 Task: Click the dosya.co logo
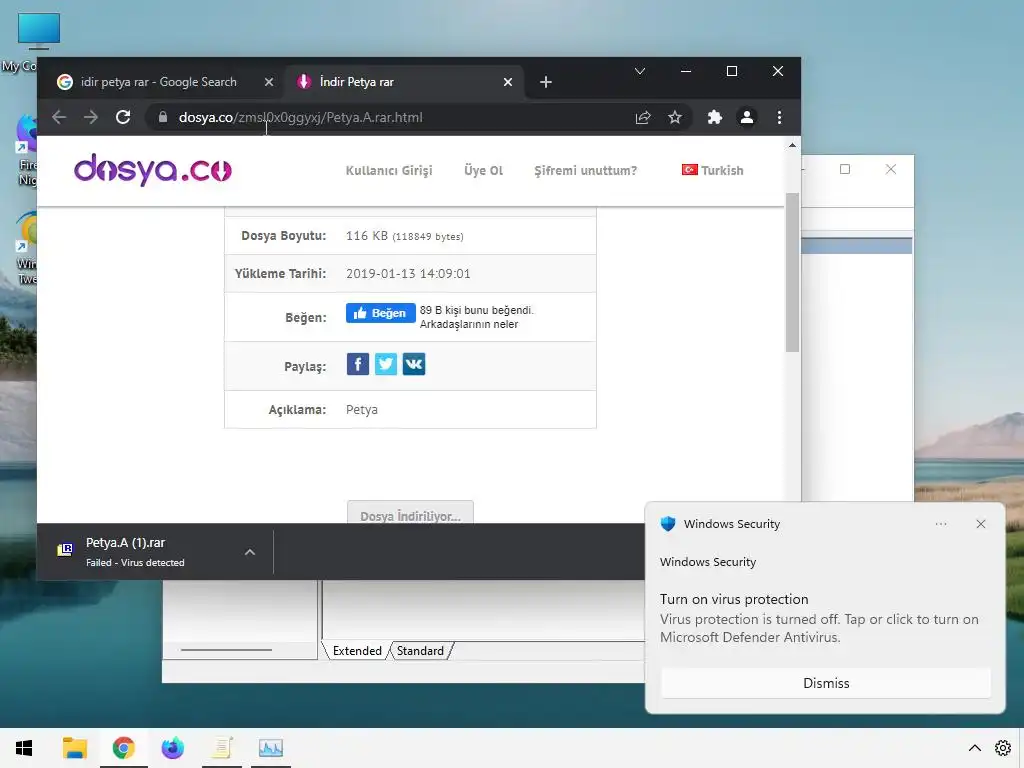tap(153, 170)
